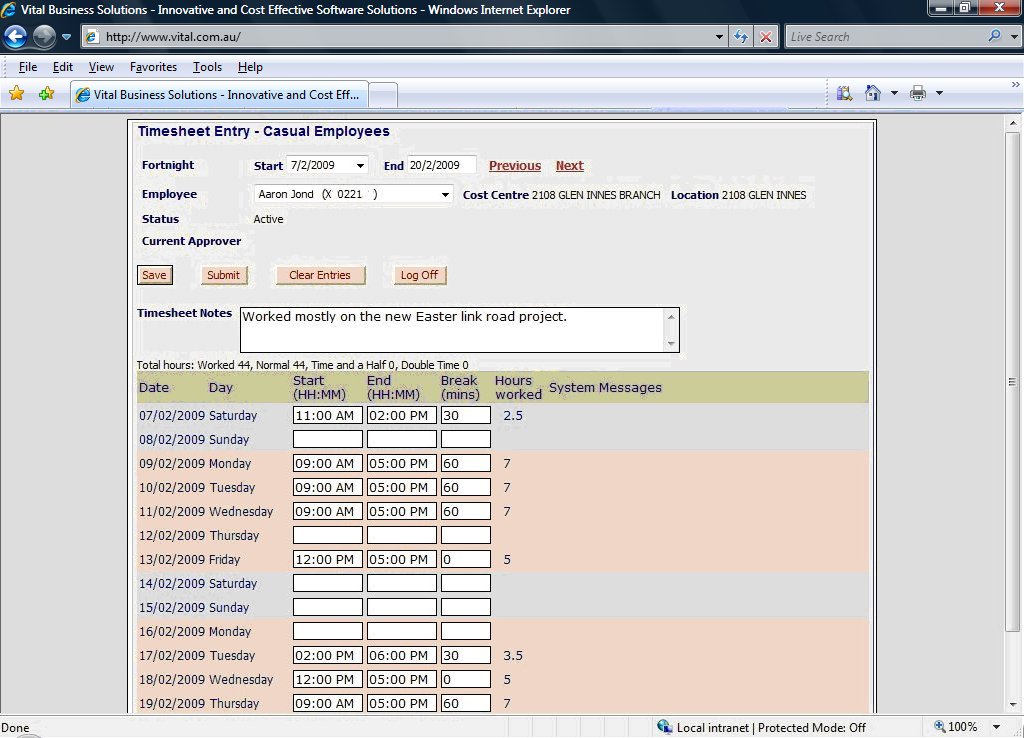Go back with the browser Back arrow

click(16, 37)
